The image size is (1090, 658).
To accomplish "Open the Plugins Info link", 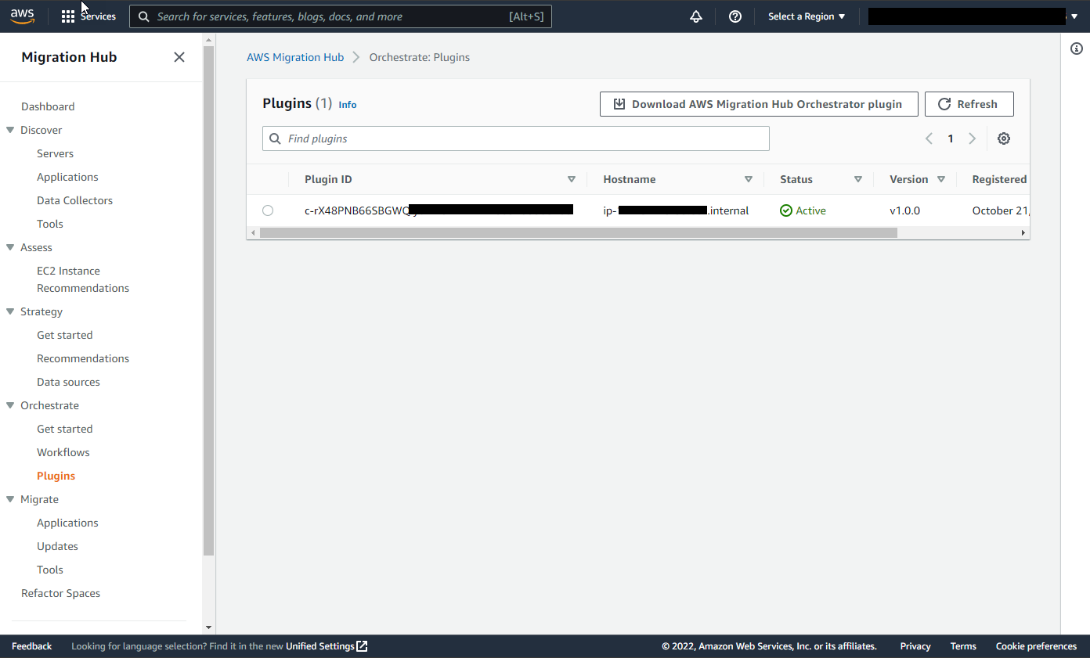I will tap(348, 105).
